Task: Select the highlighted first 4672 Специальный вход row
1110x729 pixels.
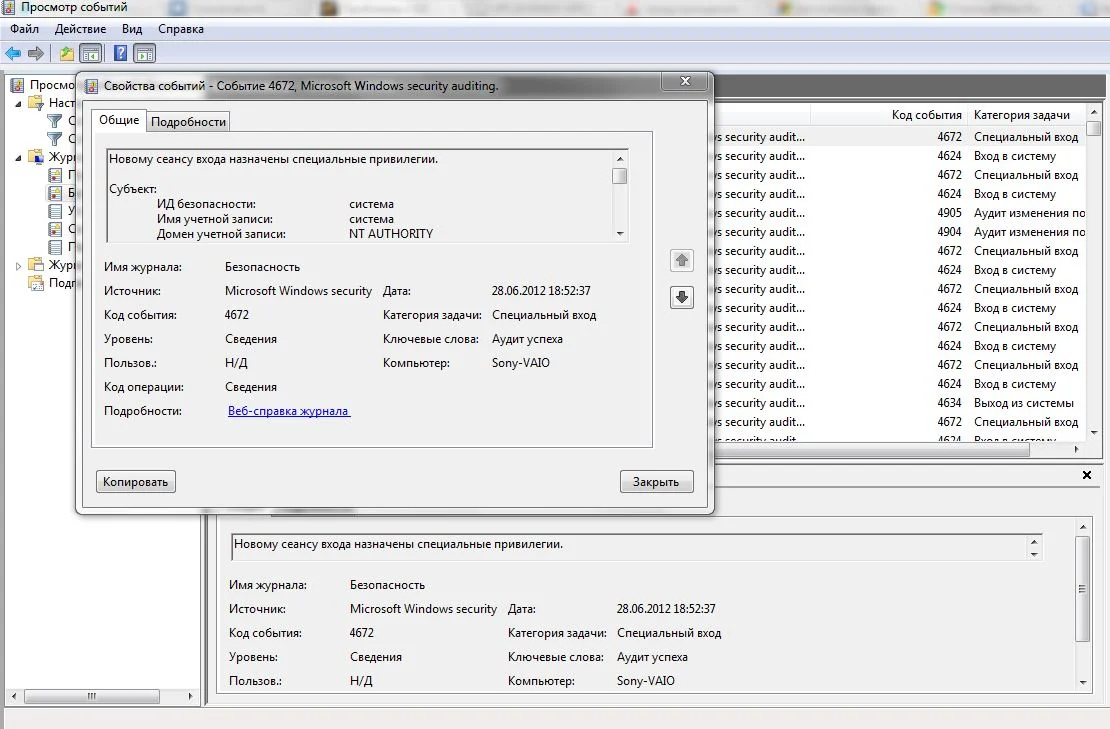Action: (899, 137)
